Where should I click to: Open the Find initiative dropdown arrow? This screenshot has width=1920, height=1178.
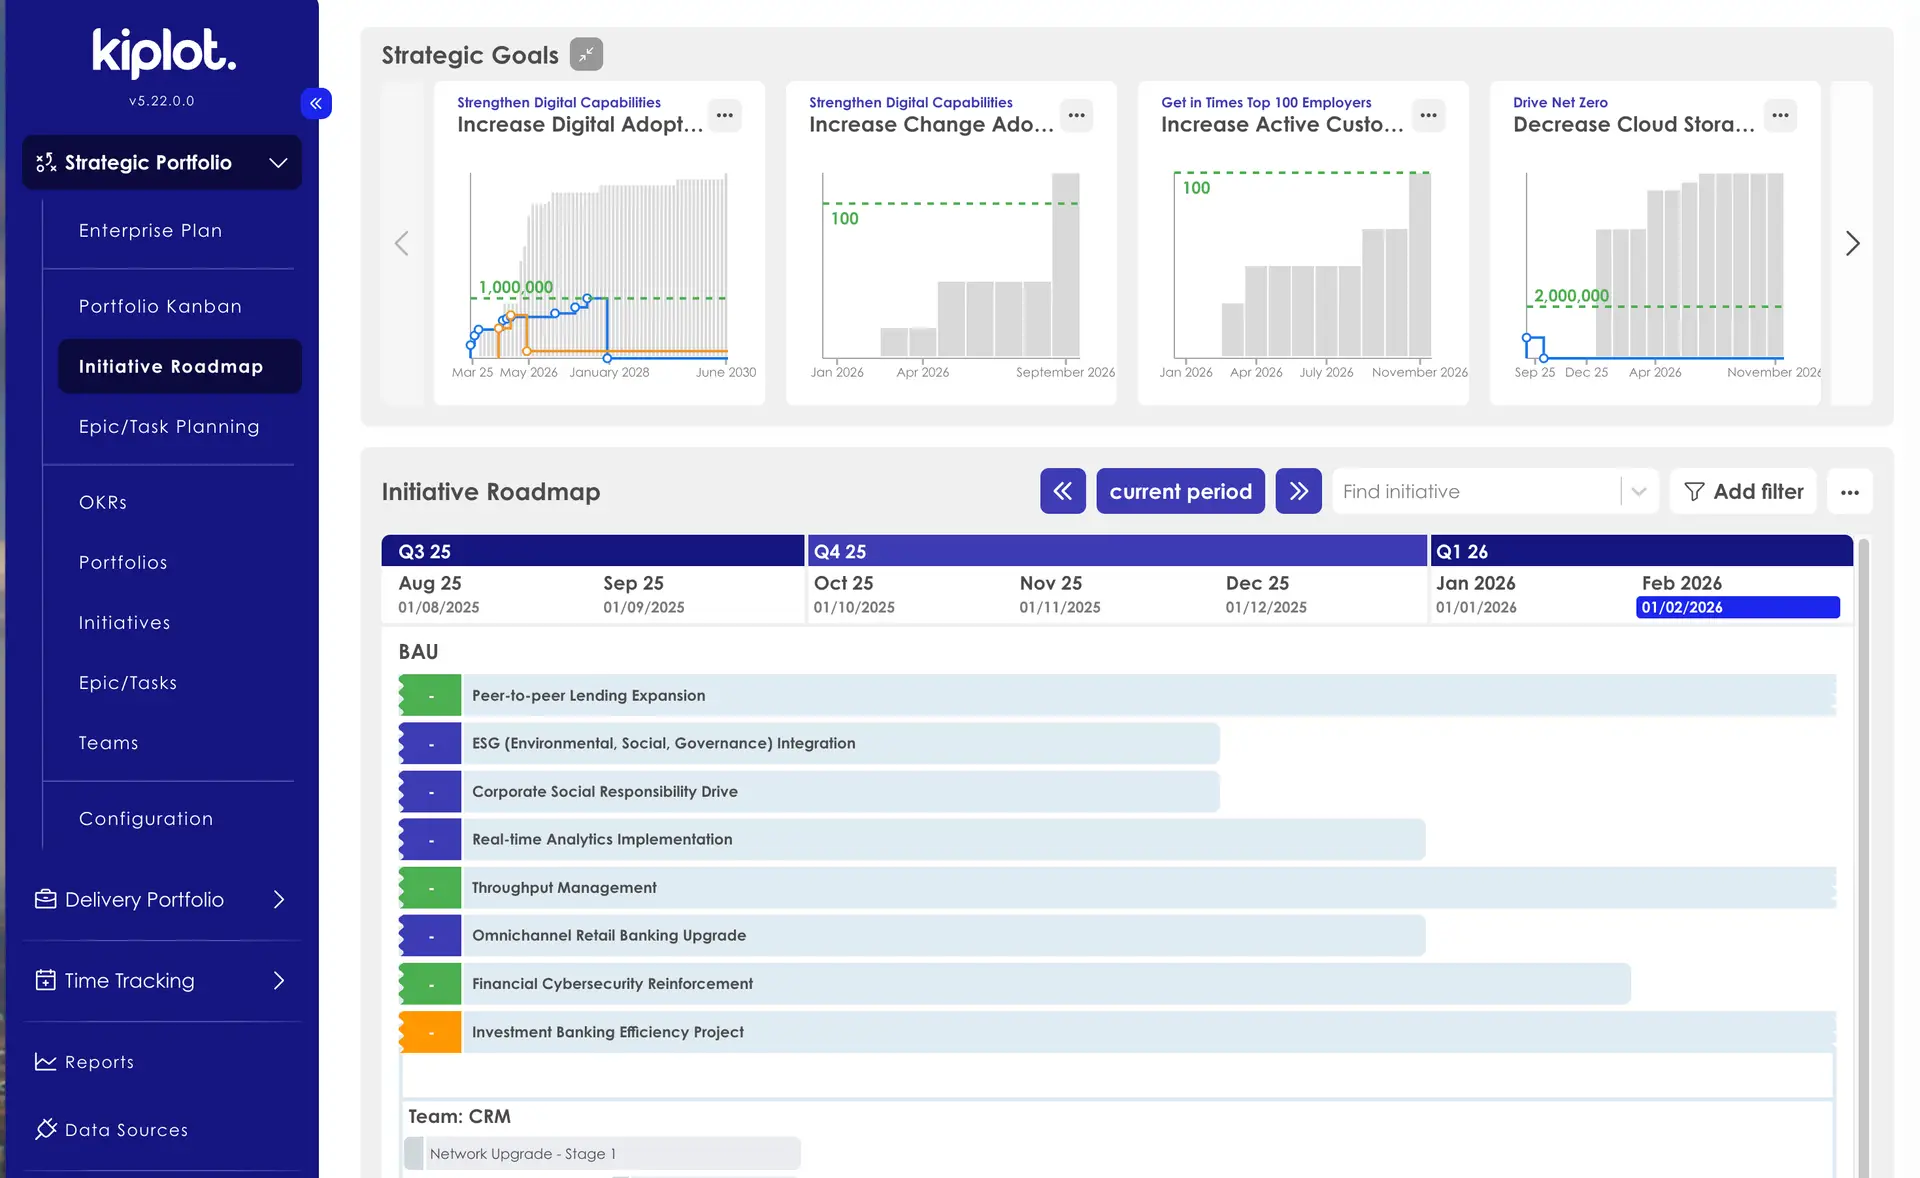(x=1638, y=491)
